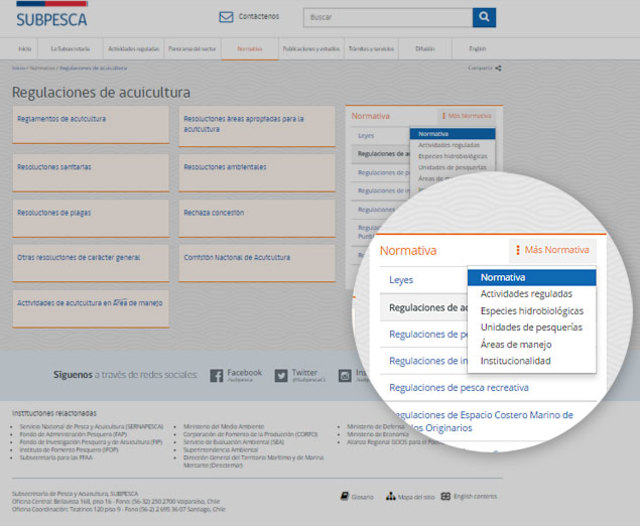
Task: Click the Normativa breadcrumb link
Action: tap(42, 68)
